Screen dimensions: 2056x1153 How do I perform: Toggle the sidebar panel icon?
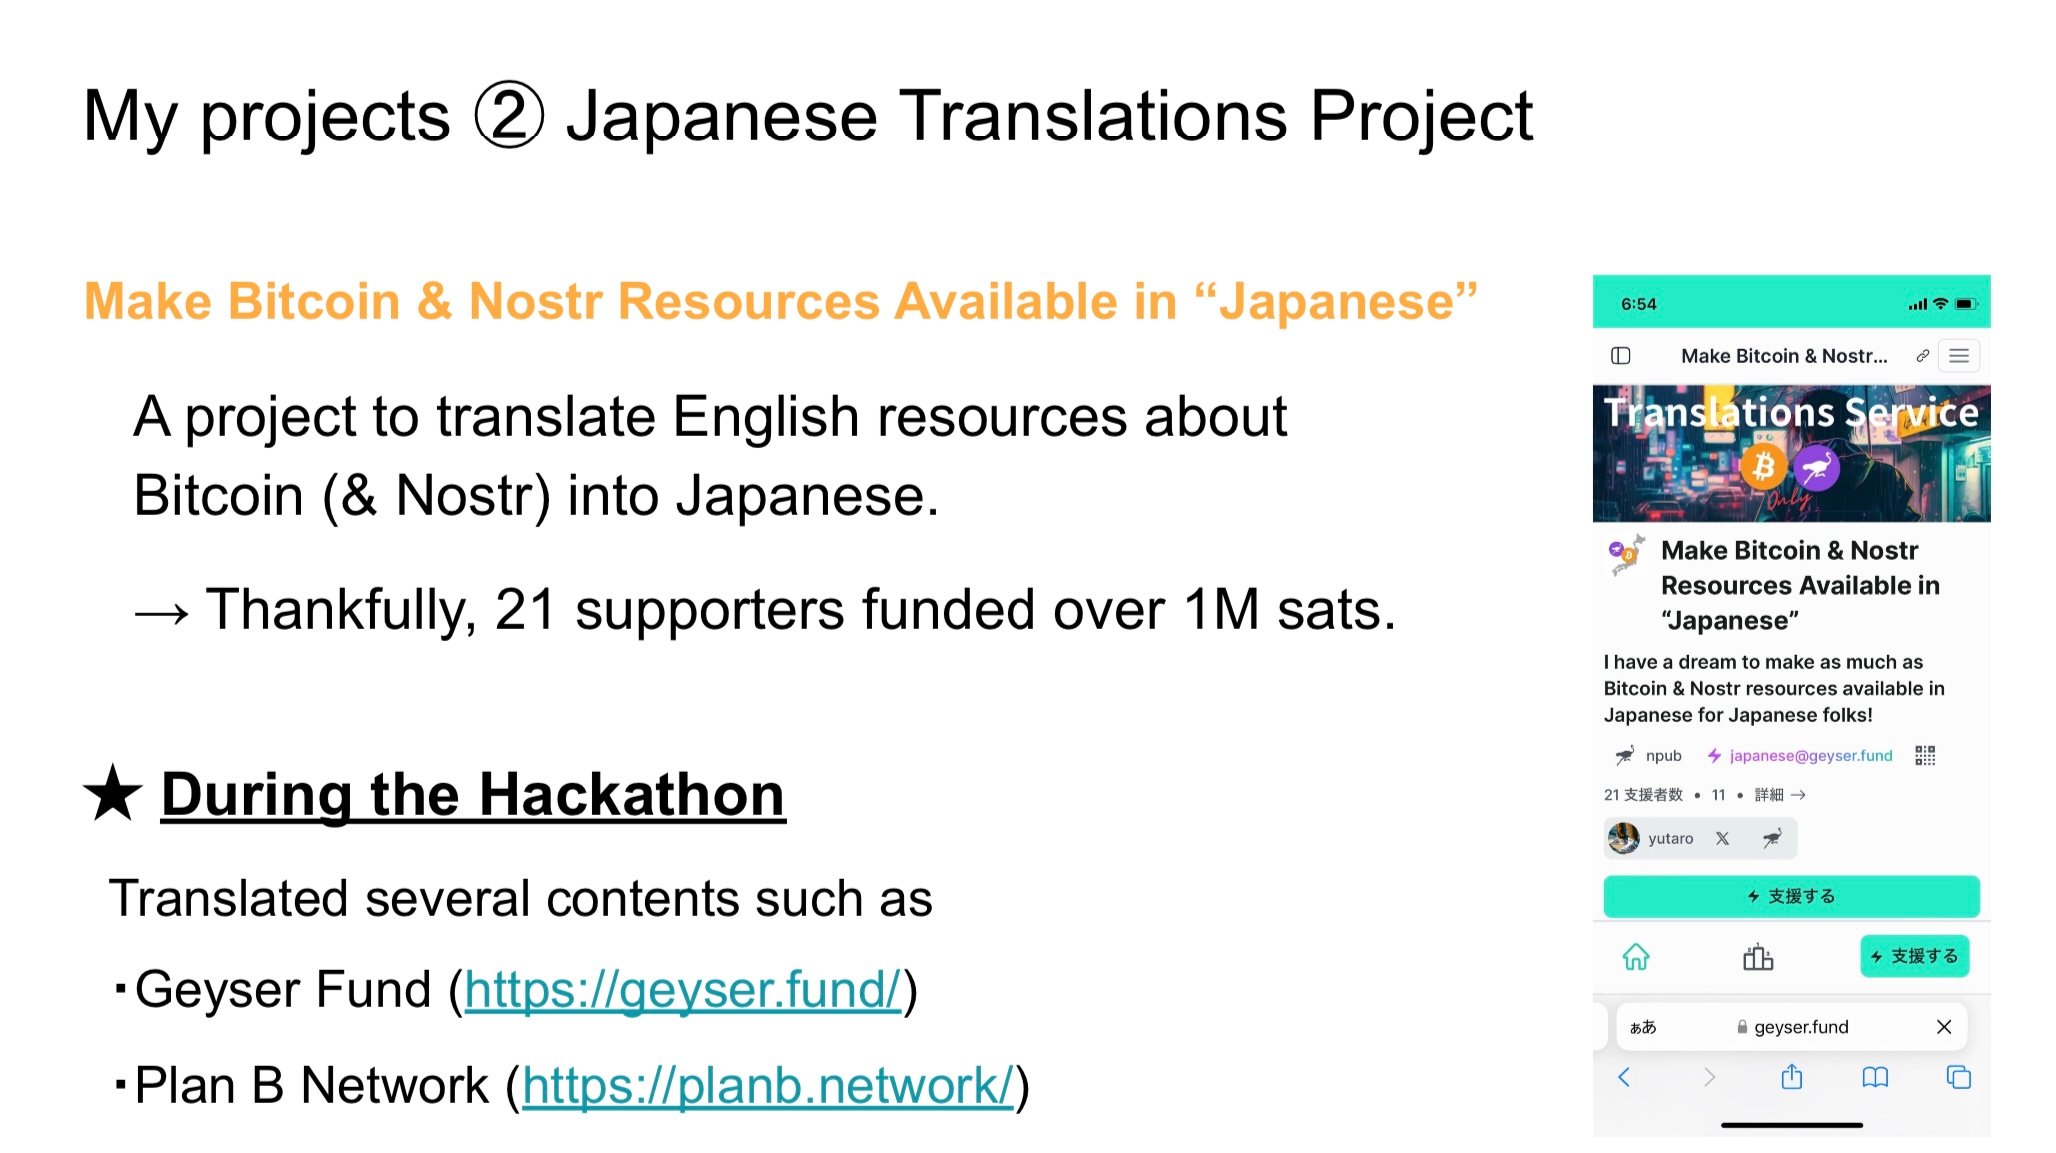tap(1621, 356)
